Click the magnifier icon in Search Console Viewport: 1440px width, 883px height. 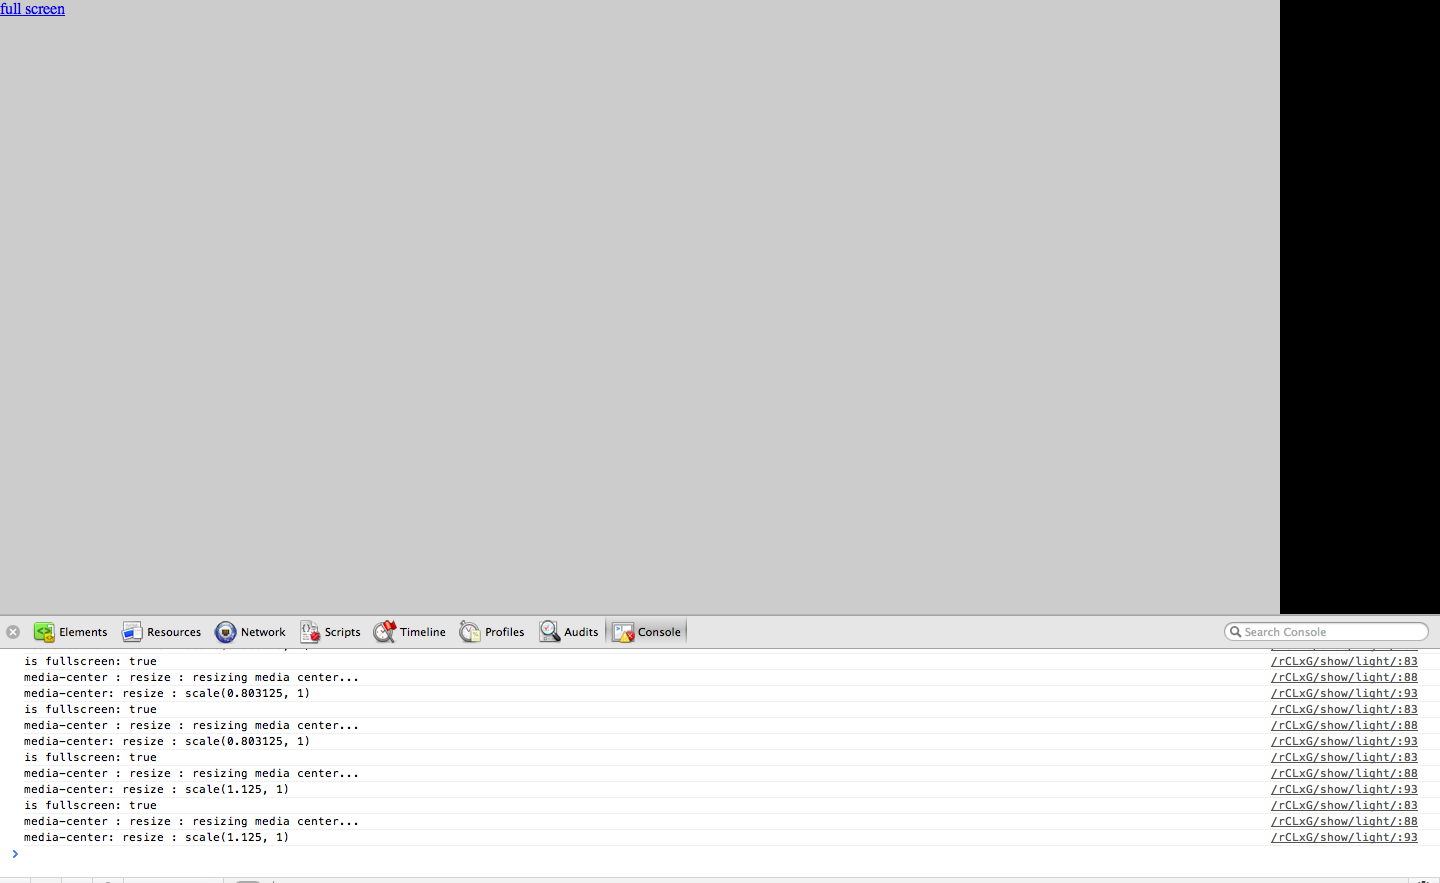[1236, 632]
